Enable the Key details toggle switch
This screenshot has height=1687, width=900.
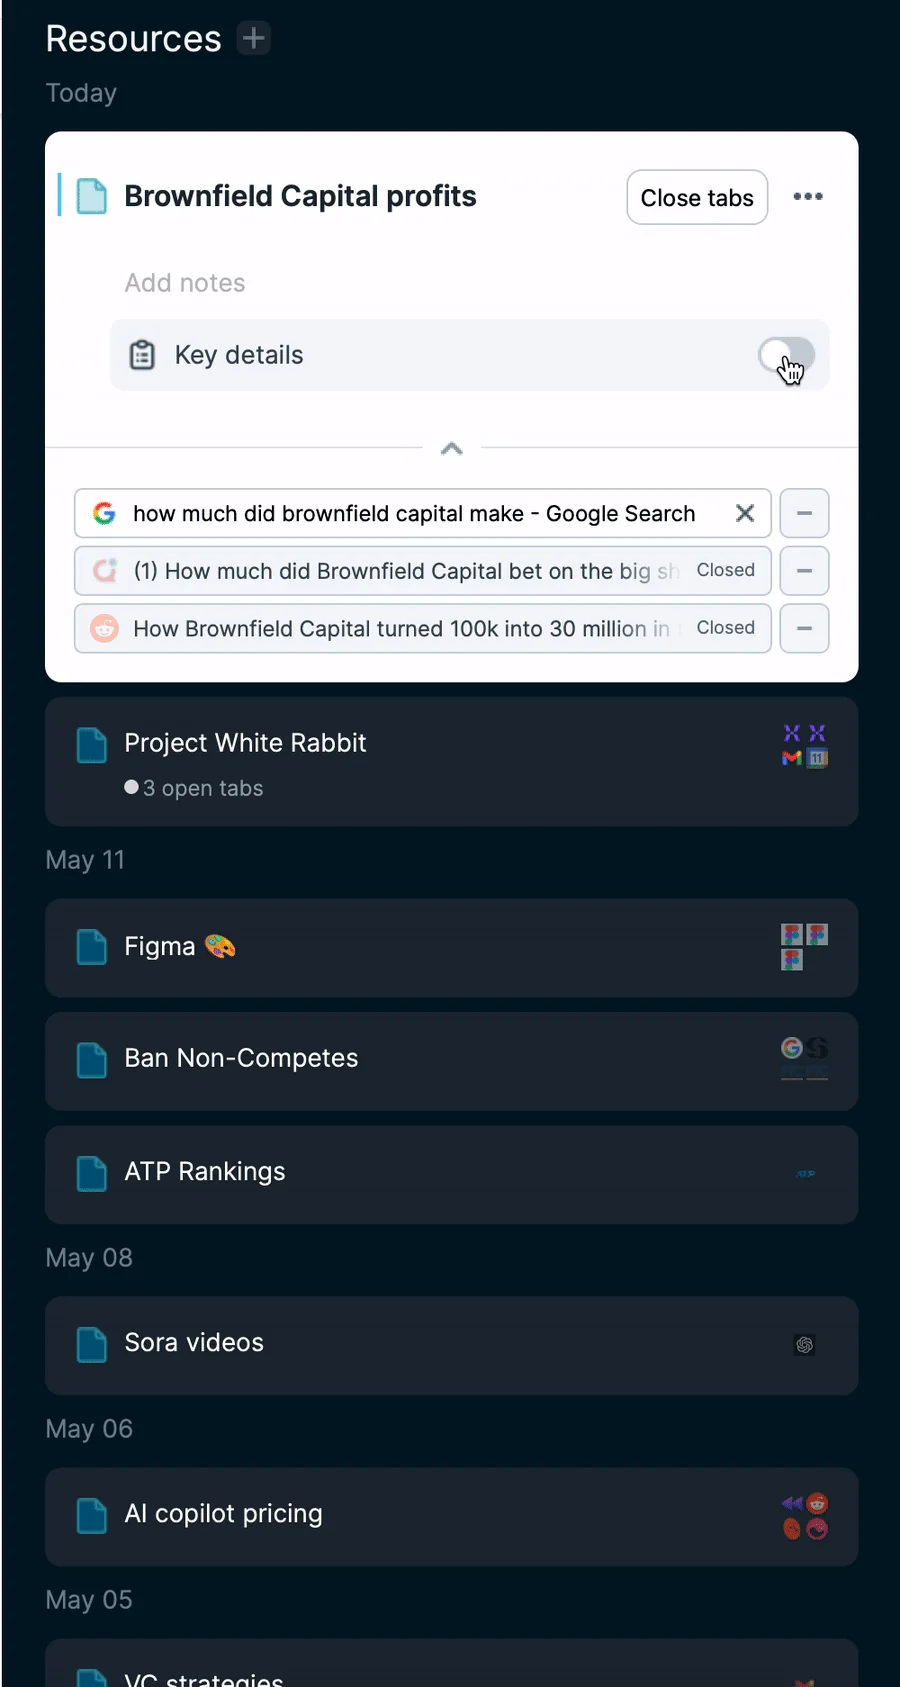click(x=786, y=355)
